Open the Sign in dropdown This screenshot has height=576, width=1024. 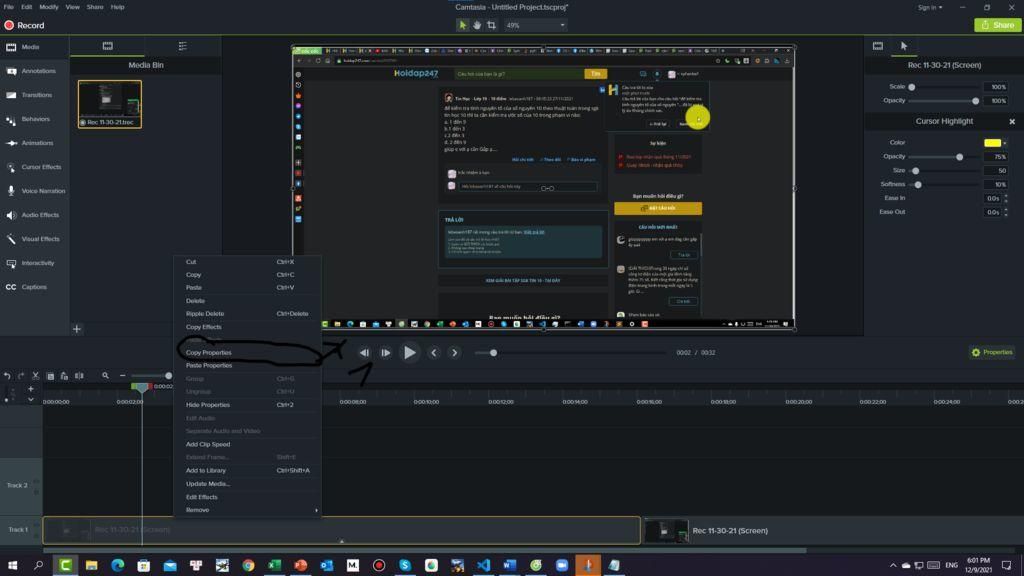pyautogui.click(x=930, y=7)
